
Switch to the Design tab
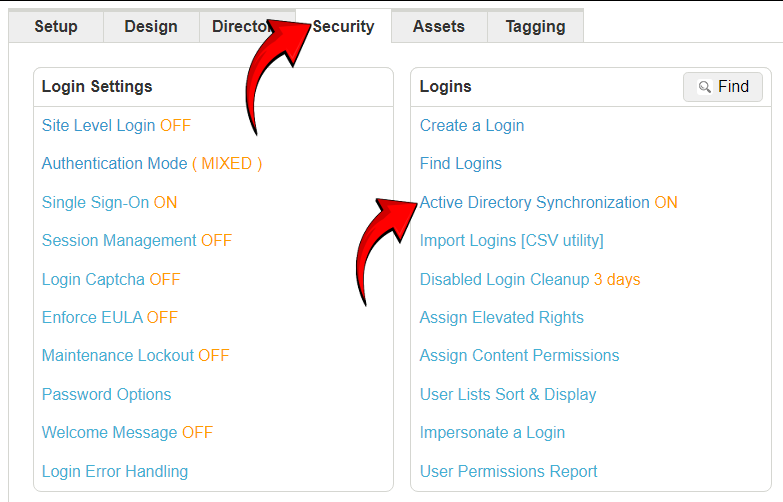tap(151, 26)
